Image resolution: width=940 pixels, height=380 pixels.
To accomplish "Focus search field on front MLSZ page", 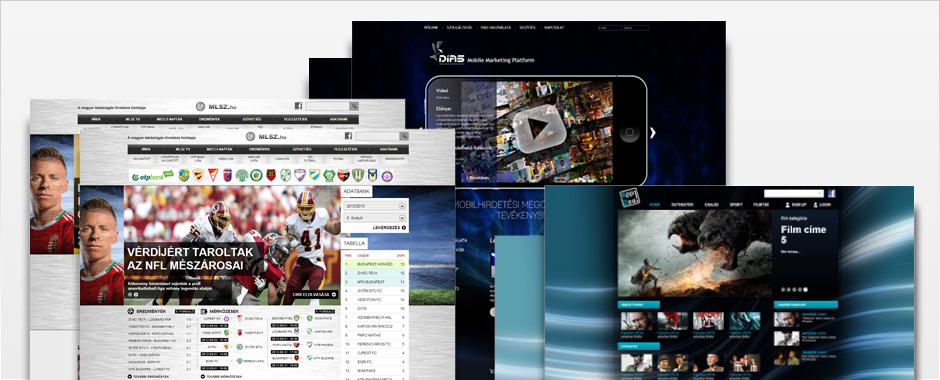I will click(377, 136).
